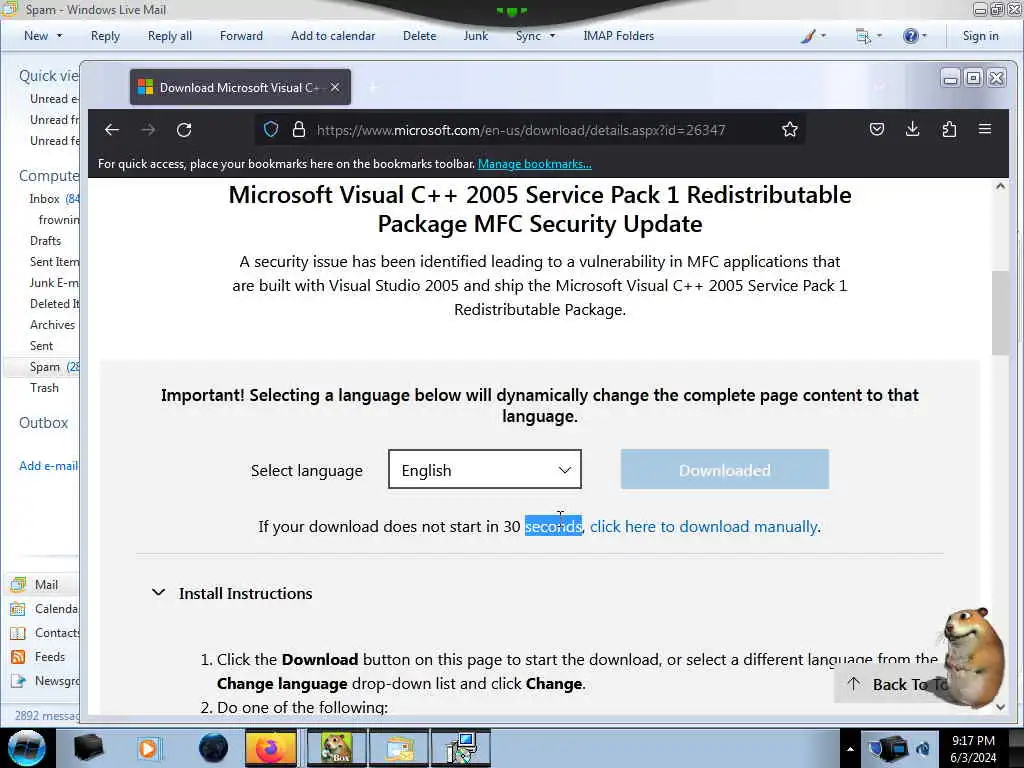Click the Downloaded button
This screenshot has height=768, width=1024.
(725, 469)
